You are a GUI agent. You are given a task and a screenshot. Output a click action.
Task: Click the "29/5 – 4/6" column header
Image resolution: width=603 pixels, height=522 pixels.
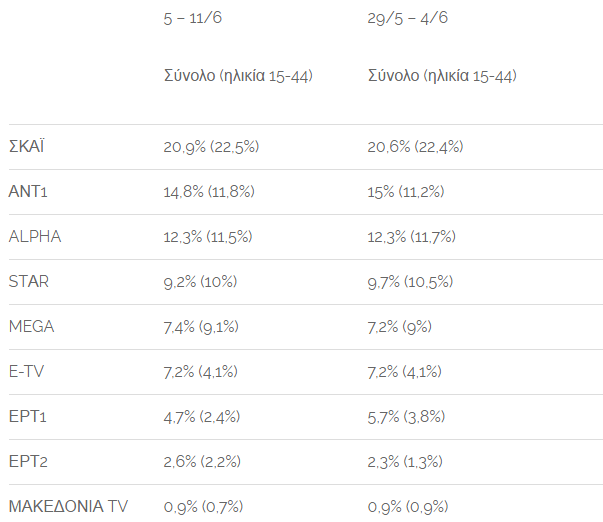(x=408, y=18)
